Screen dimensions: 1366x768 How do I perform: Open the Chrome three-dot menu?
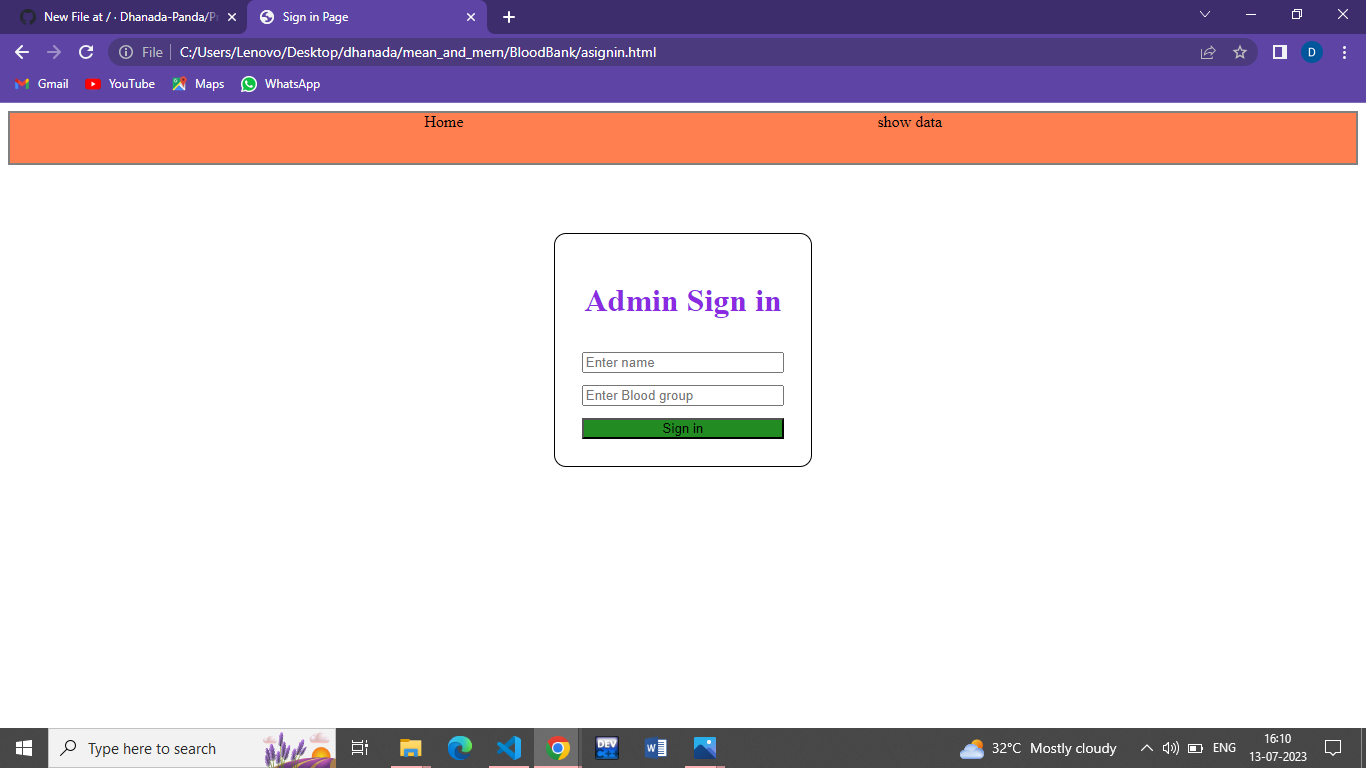(1344, 52)
